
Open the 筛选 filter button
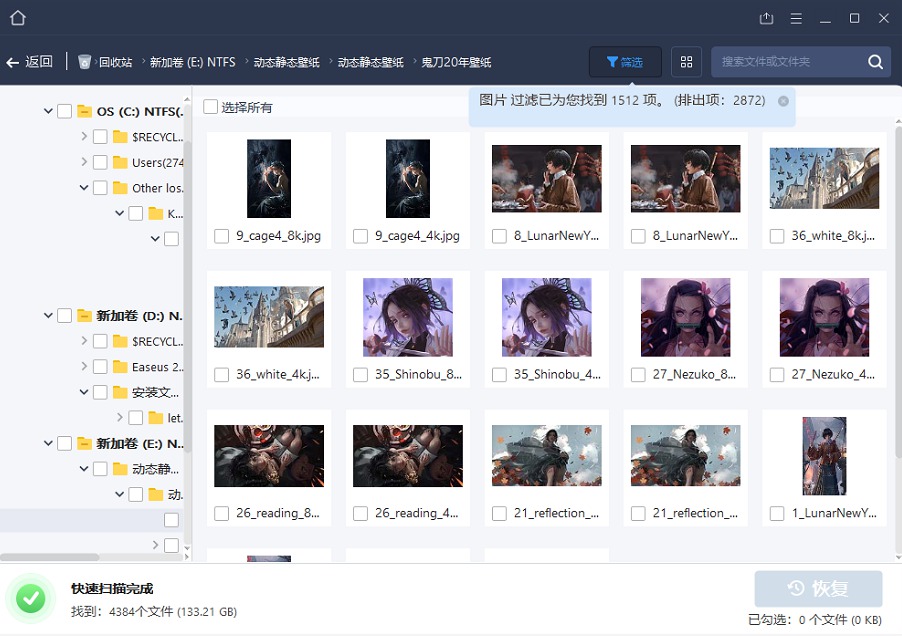[625, 62]
